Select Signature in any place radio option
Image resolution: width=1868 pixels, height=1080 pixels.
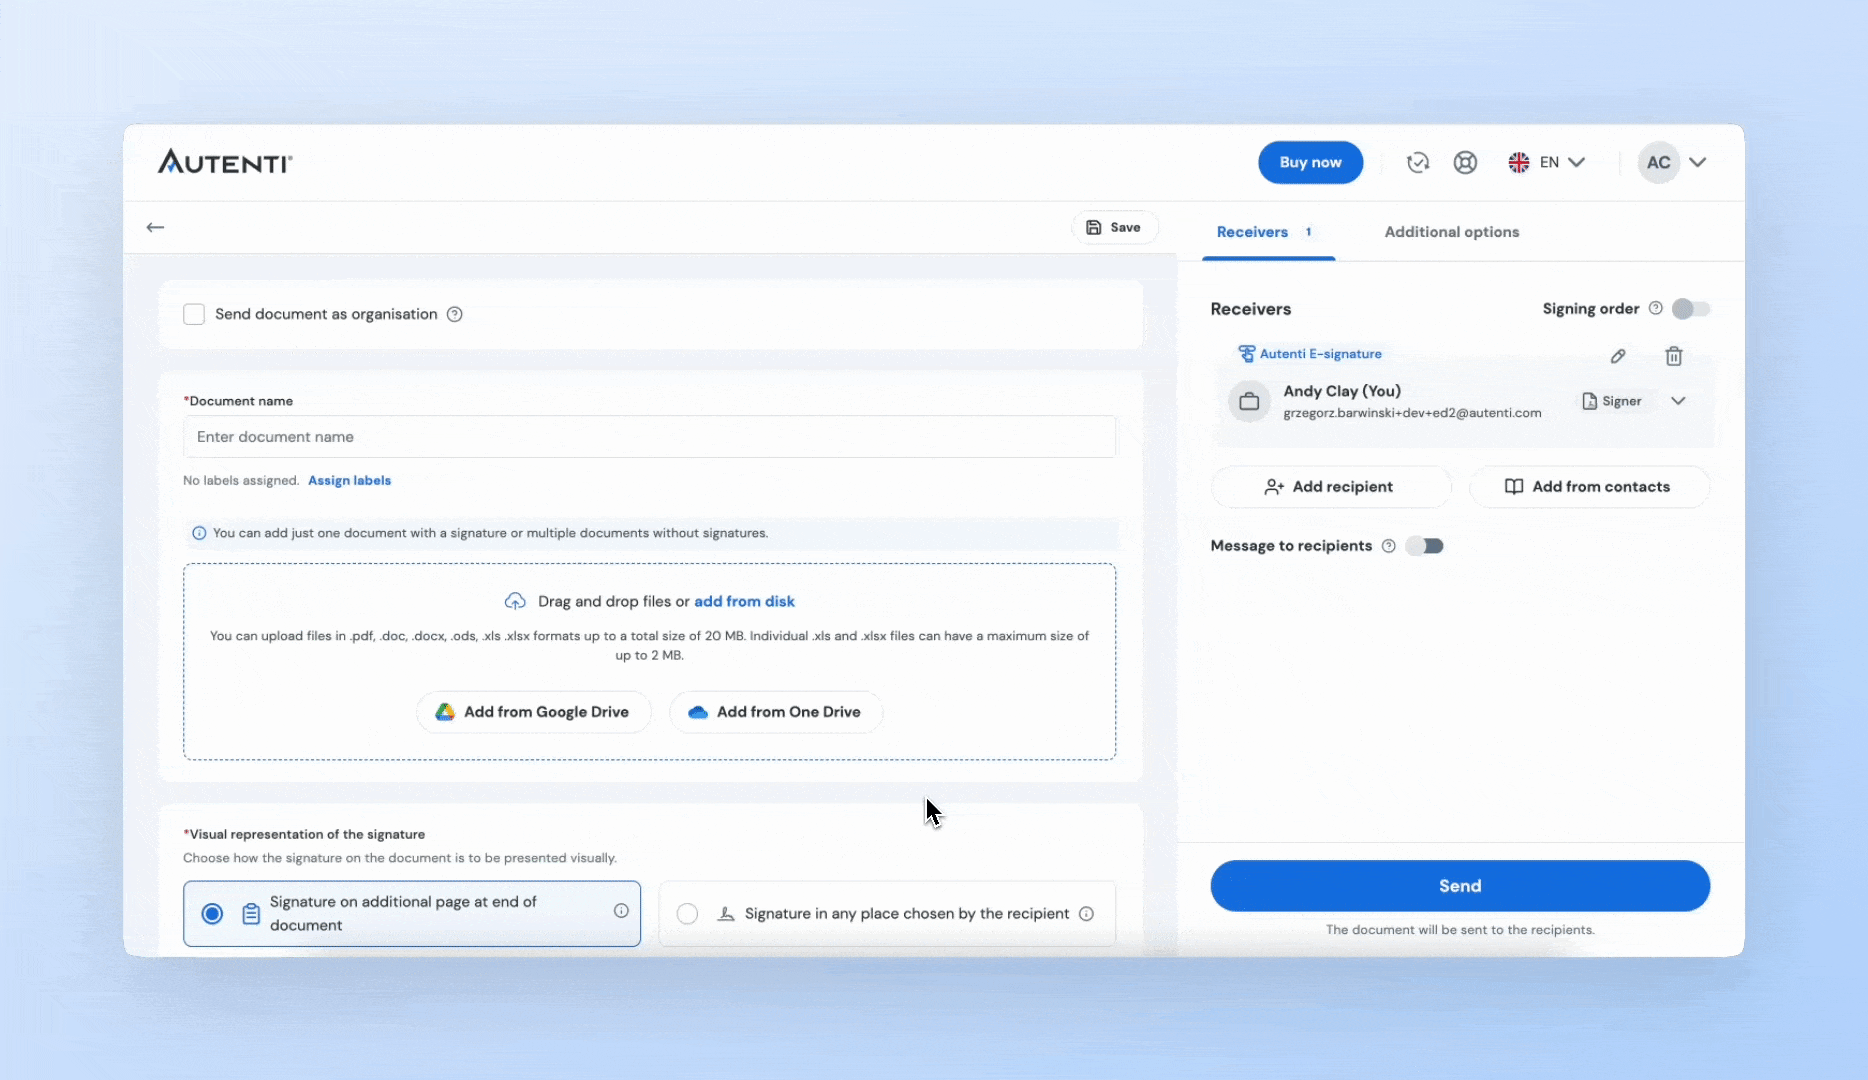(x=687, y=914)
